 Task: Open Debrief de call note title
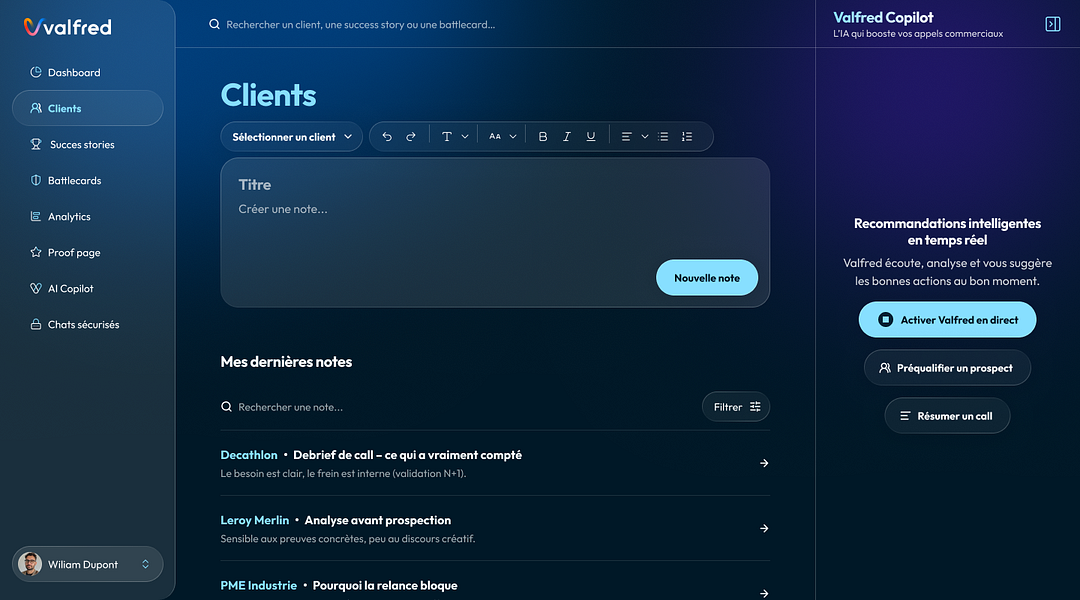click(407, 455)
